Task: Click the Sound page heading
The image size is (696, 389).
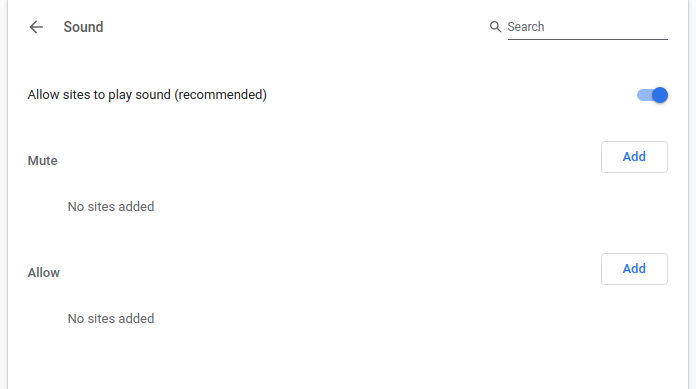Action: 83,27
